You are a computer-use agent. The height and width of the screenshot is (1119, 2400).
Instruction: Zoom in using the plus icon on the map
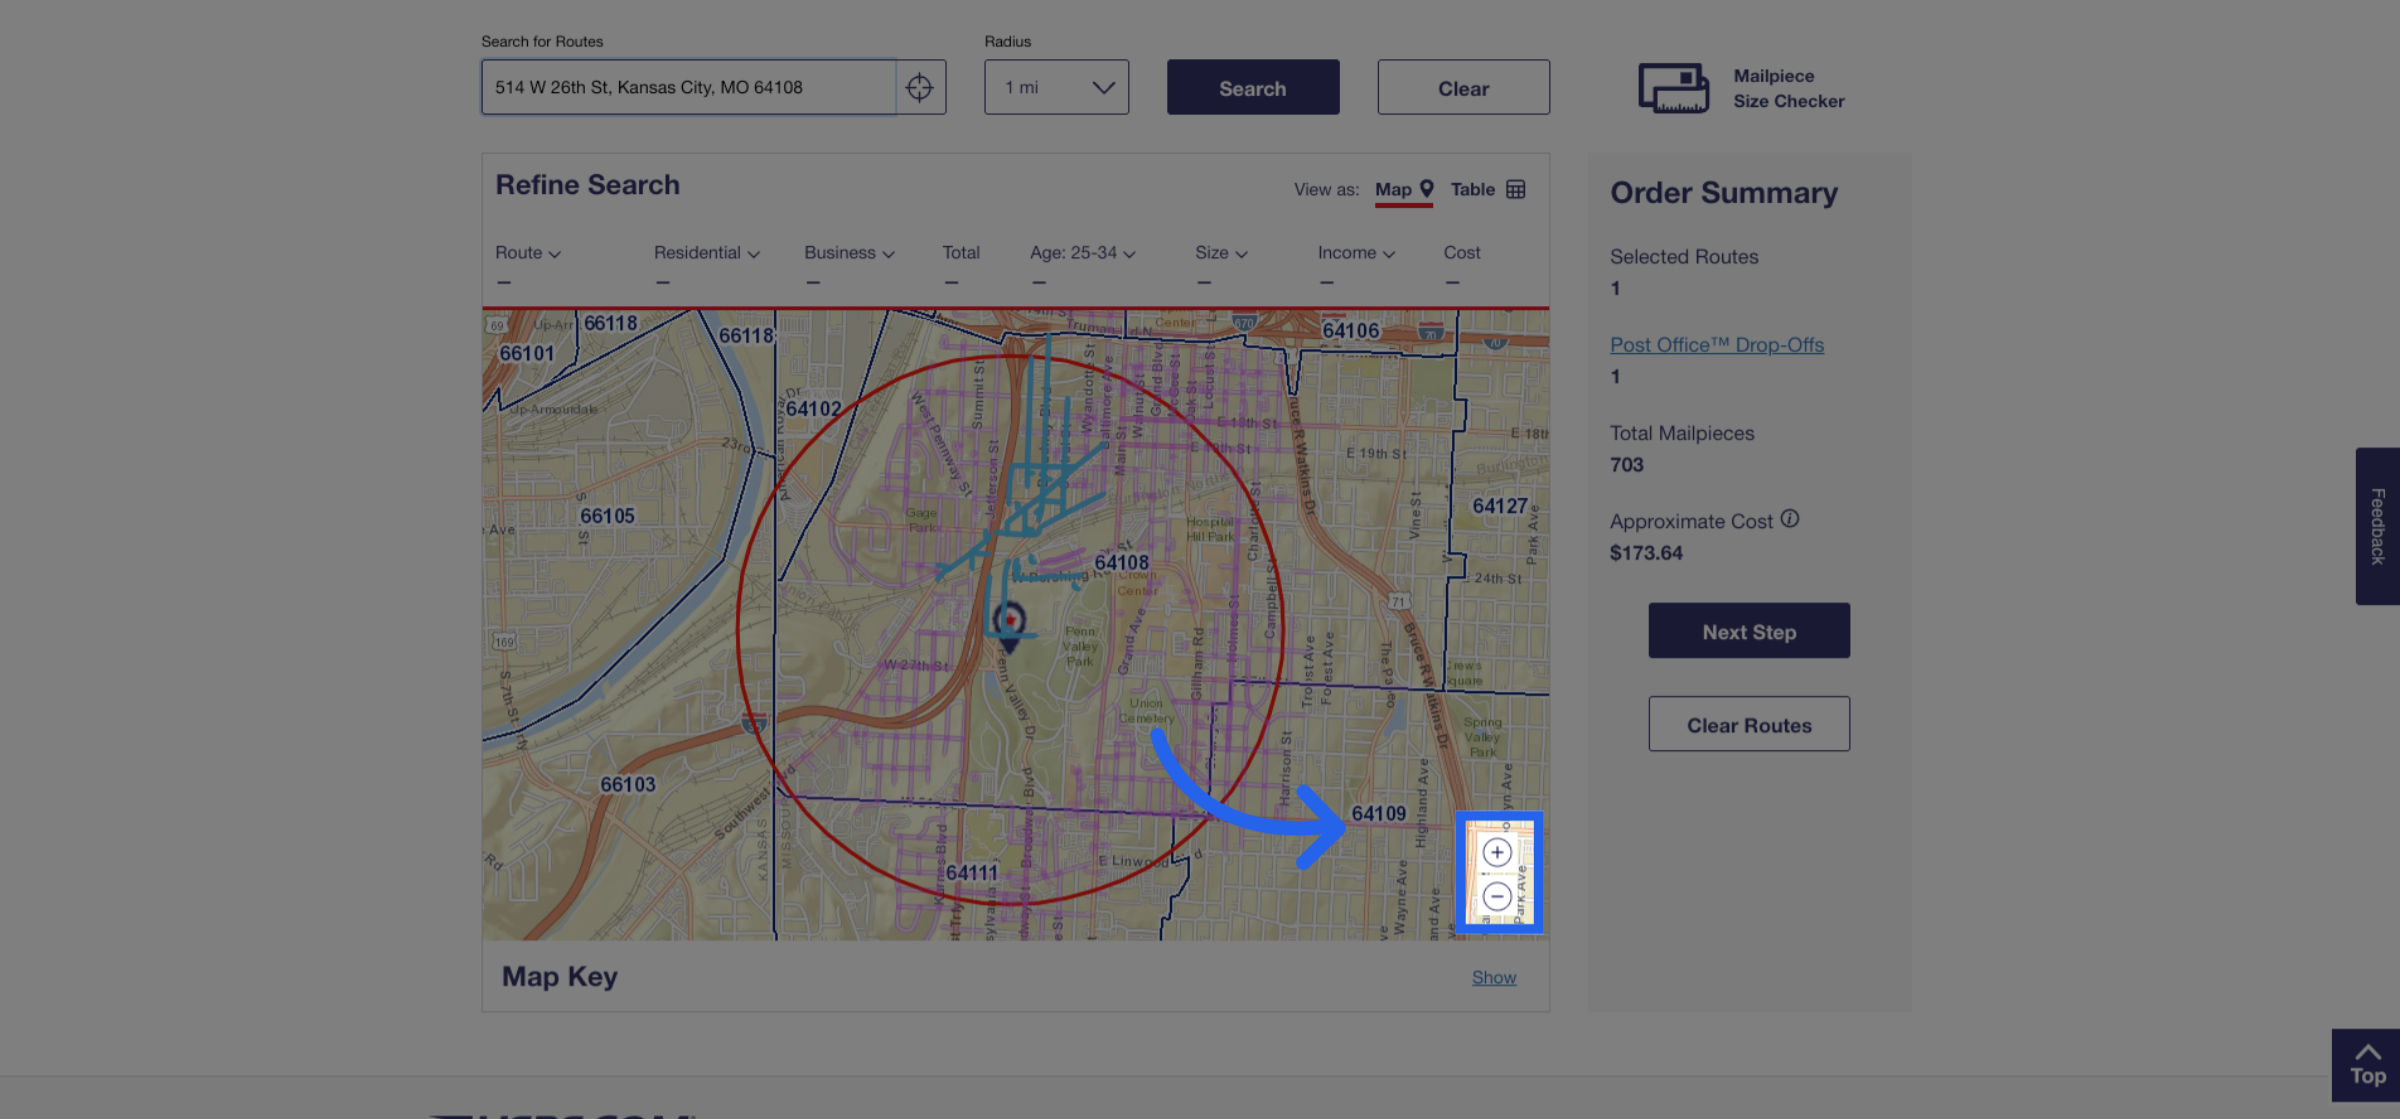[x=1496, y=851]
